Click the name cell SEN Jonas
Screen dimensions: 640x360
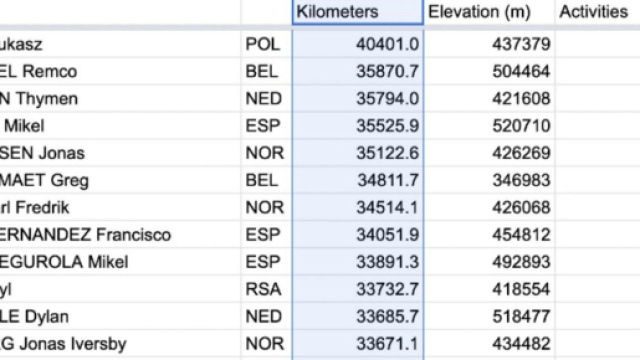[120, 153]
